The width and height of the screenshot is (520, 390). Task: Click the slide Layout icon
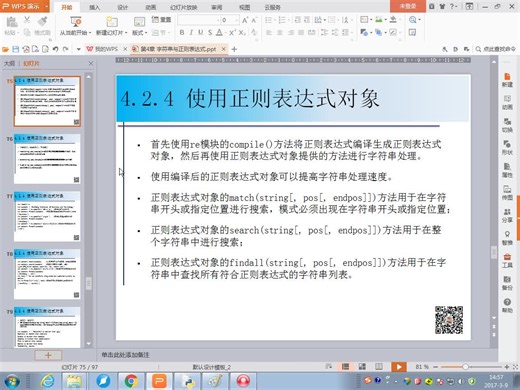[x=139, y=22]
